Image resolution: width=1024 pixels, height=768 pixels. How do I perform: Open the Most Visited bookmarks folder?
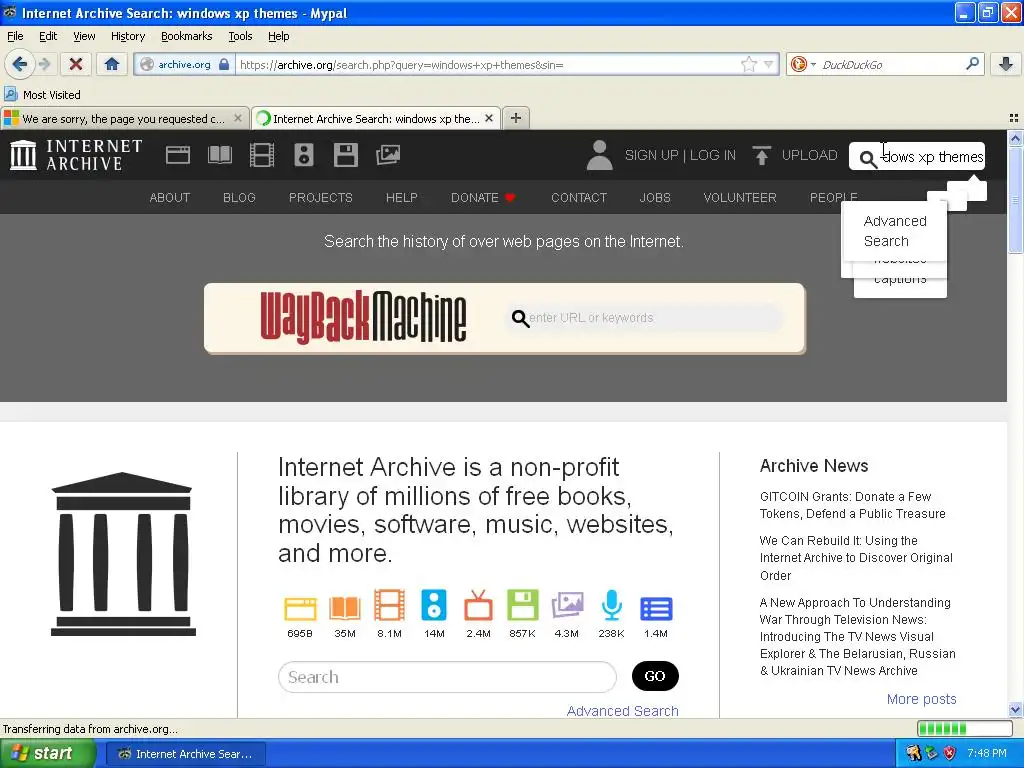point(42,95)
